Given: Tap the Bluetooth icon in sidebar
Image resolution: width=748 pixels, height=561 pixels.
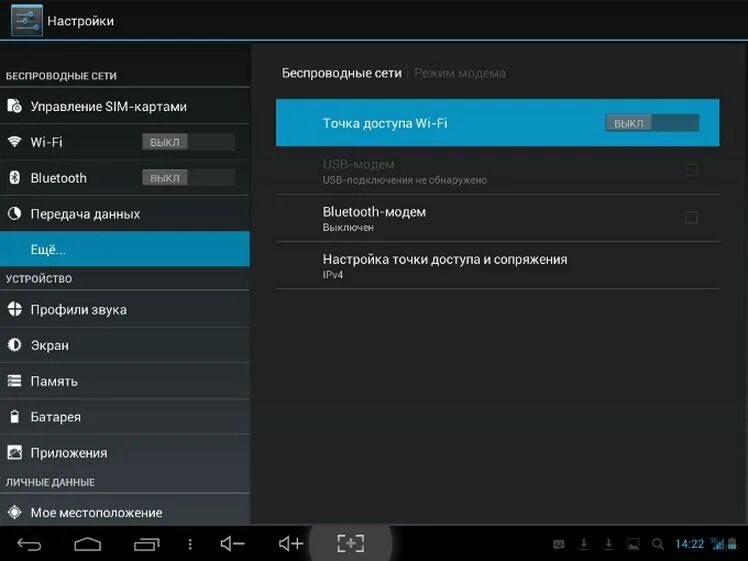Looking at the screenshot, I should tap(14, 177).
